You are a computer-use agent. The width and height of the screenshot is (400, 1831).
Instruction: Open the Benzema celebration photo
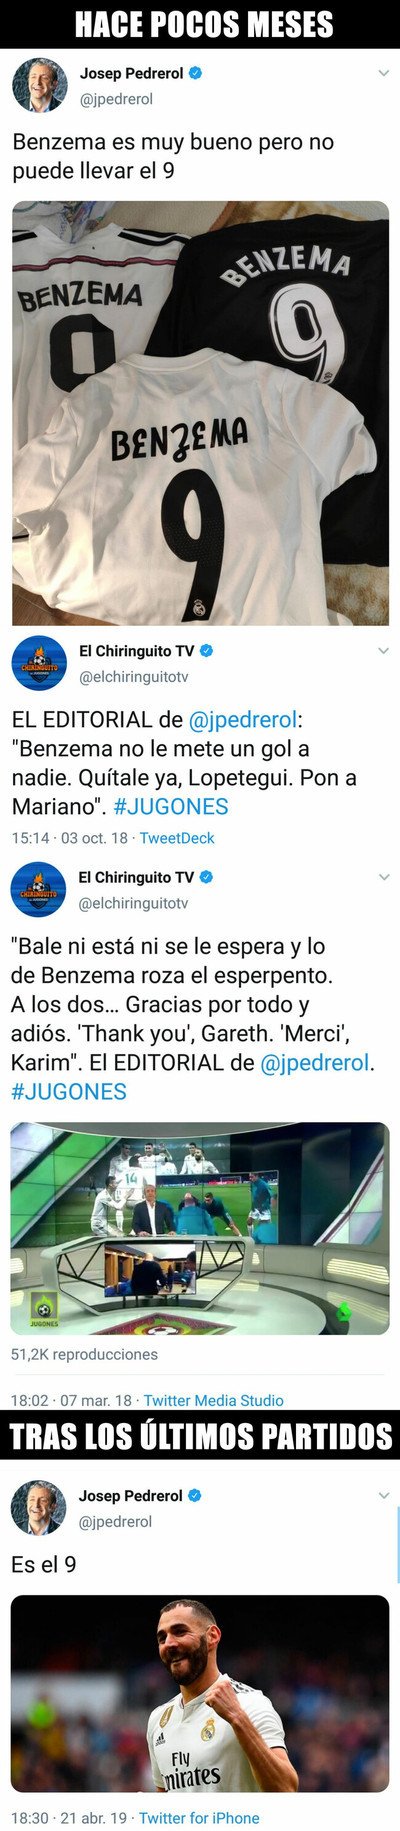coord(200,1693)
